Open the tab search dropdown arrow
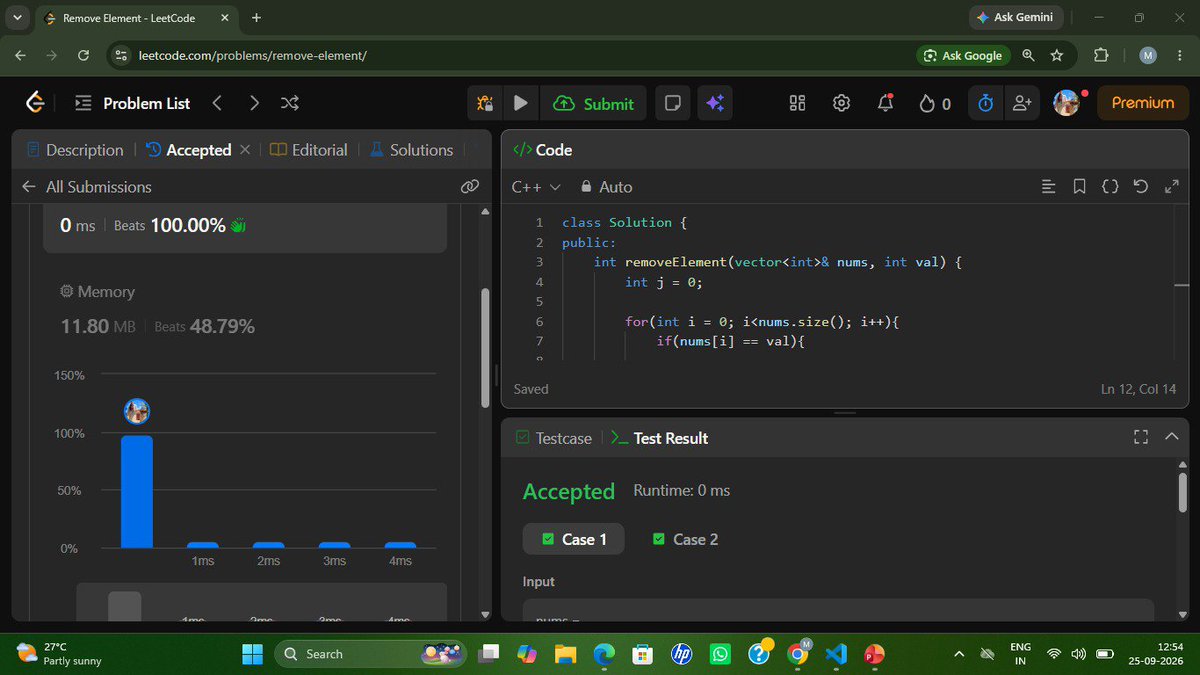Image resolution: width=1200 pixels, height=675 pixels. pyautogui.click(x=18, y=18)
